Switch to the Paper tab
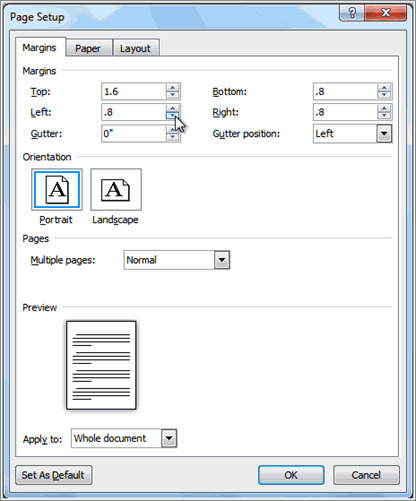 click(x=88, y=48)
